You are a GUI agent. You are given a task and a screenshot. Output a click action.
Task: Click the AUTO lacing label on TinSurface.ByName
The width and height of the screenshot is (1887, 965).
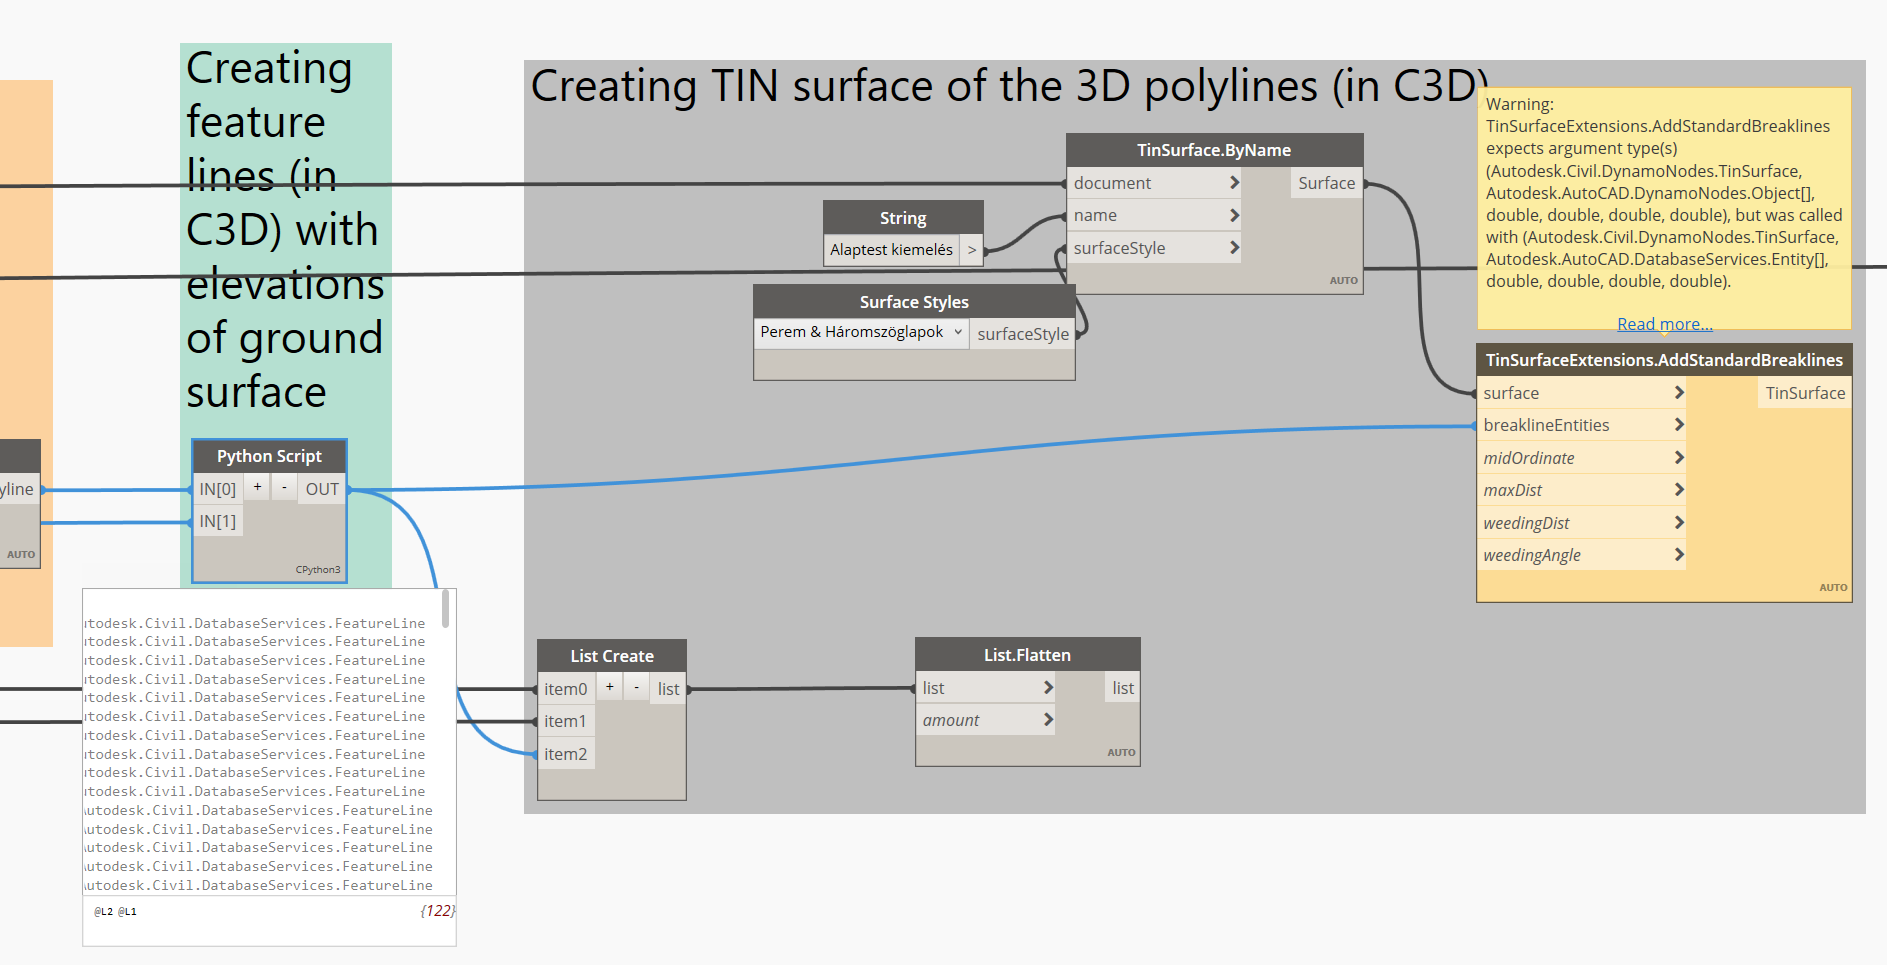point(1344,281)
